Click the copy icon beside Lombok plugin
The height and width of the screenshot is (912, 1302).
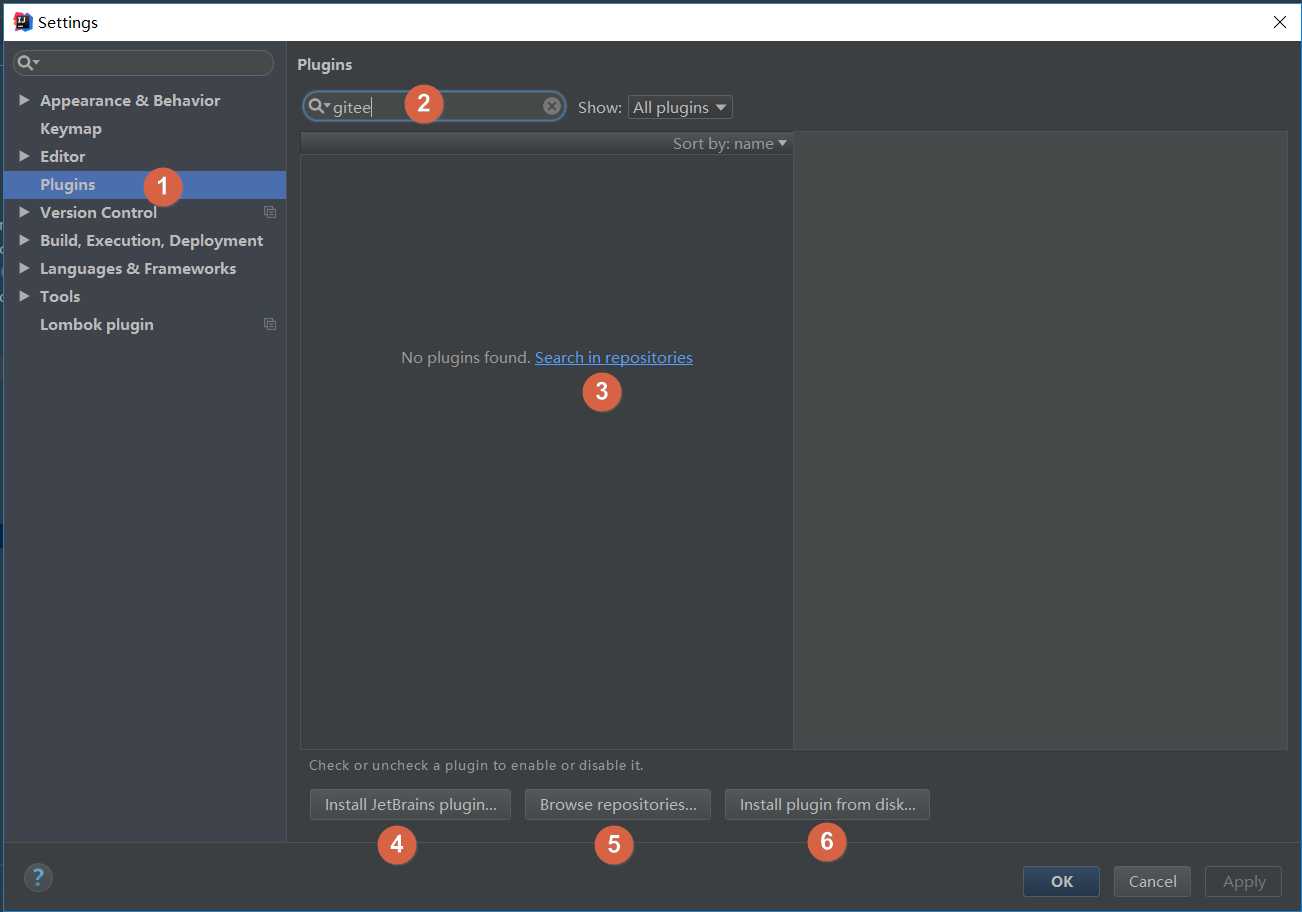click(269, 324)
